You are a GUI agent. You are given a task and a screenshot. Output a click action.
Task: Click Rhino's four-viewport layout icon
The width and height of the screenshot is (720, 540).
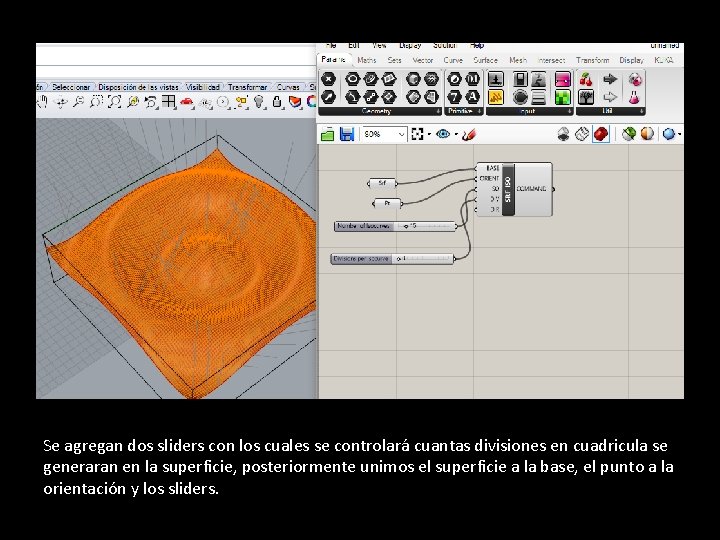pos(169,102)
